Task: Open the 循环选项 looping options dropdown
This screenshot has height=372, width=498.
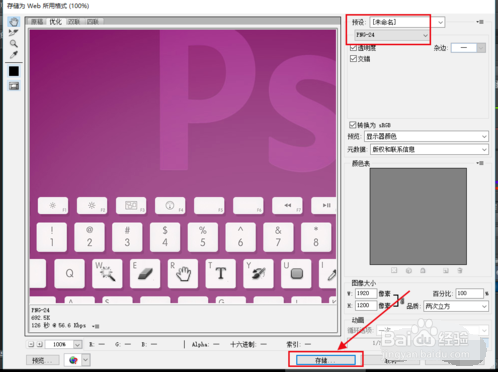Action: pyautogui.click(x=432, y=330)
